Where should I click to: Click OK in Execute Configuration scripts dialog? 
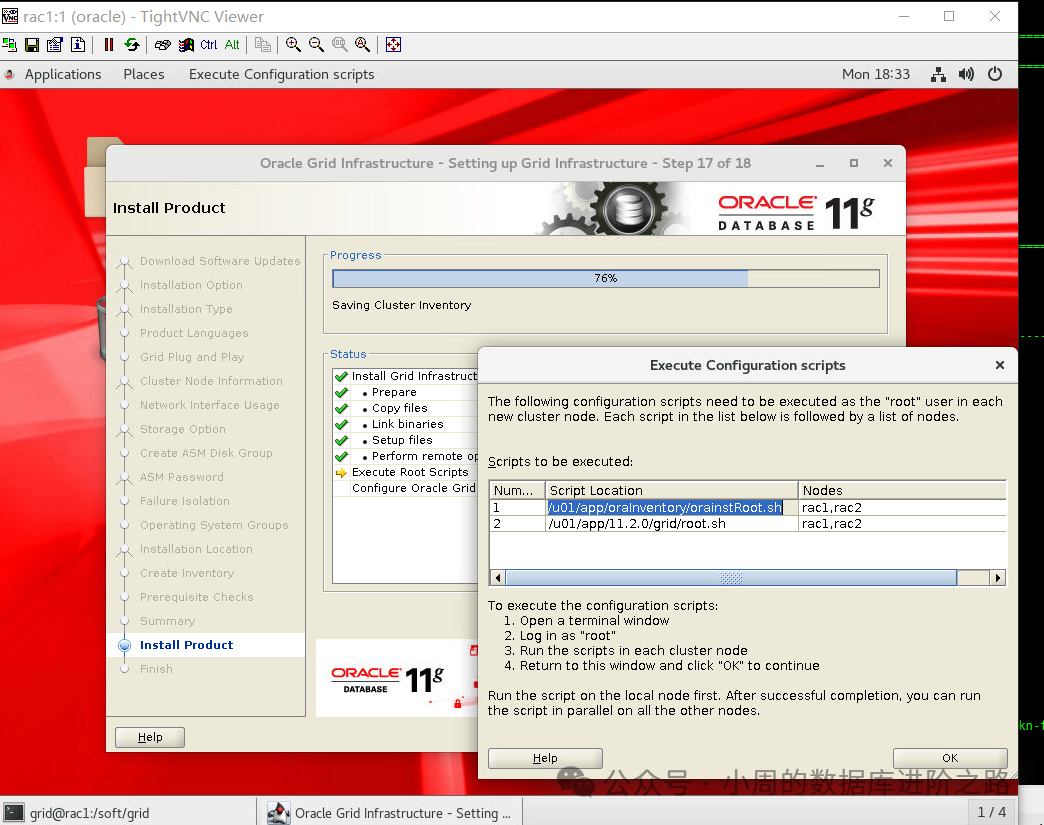click(x=950, y=758)
